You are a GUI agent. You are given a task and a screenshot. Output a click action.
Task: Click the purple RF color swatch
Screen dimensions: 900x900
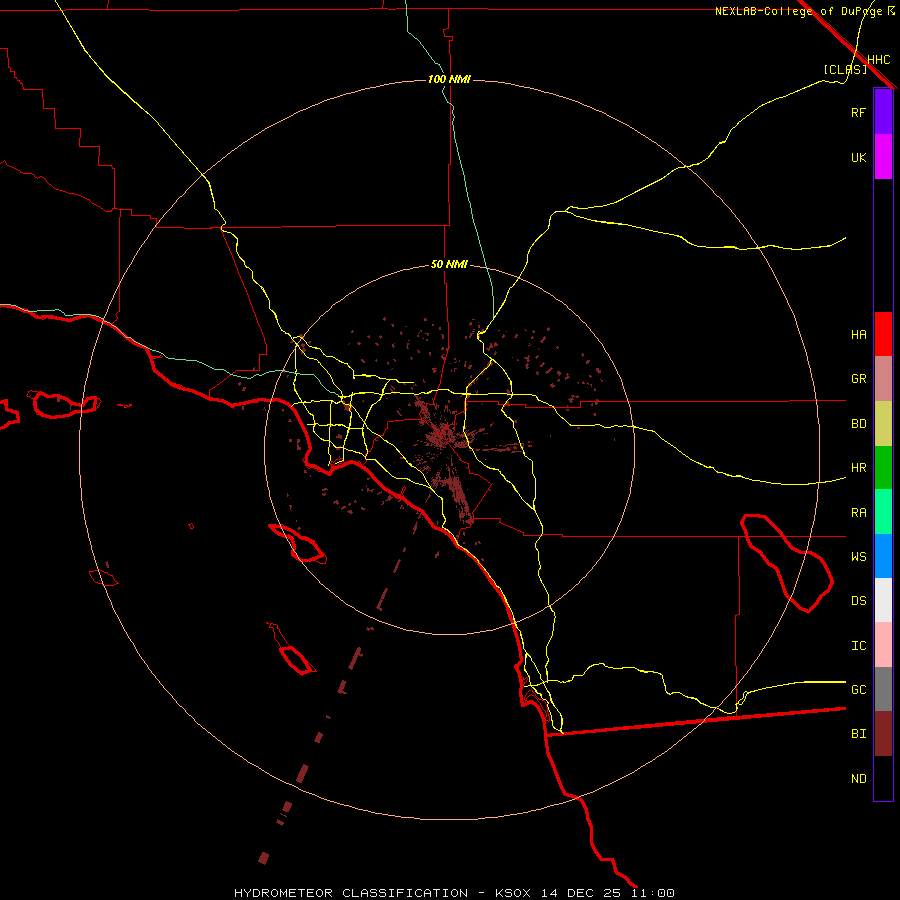[883, 112]
